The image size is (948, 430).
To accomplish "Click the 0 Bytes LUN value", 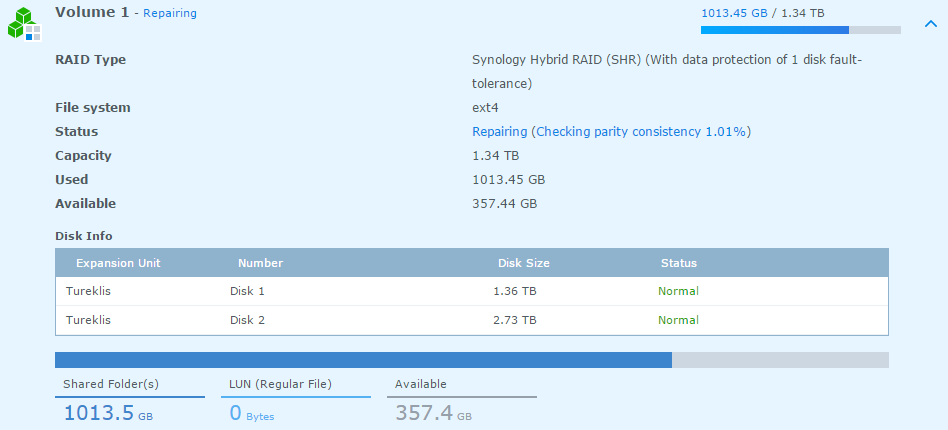I will 252,413.
